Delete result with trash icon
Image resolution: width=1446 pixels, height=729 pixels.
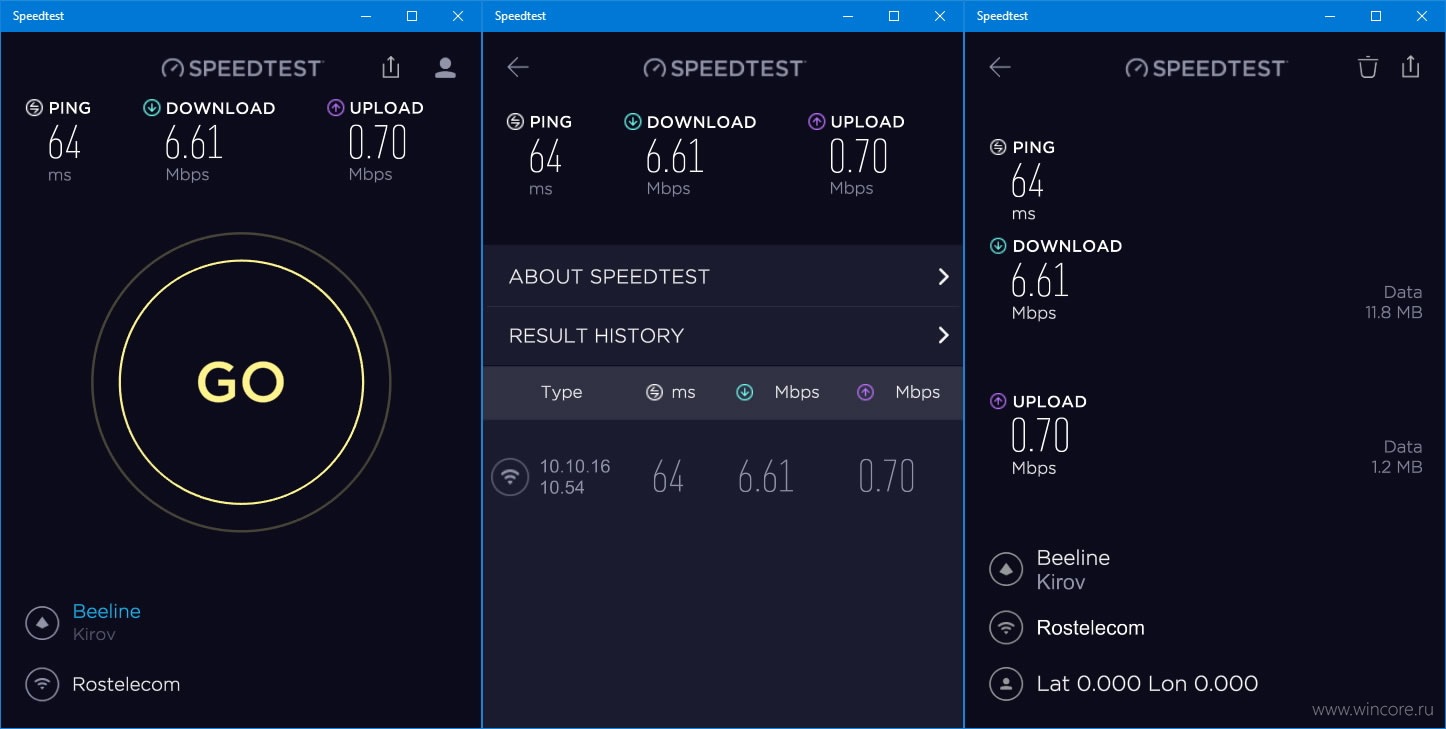(x=1368, y=67)
